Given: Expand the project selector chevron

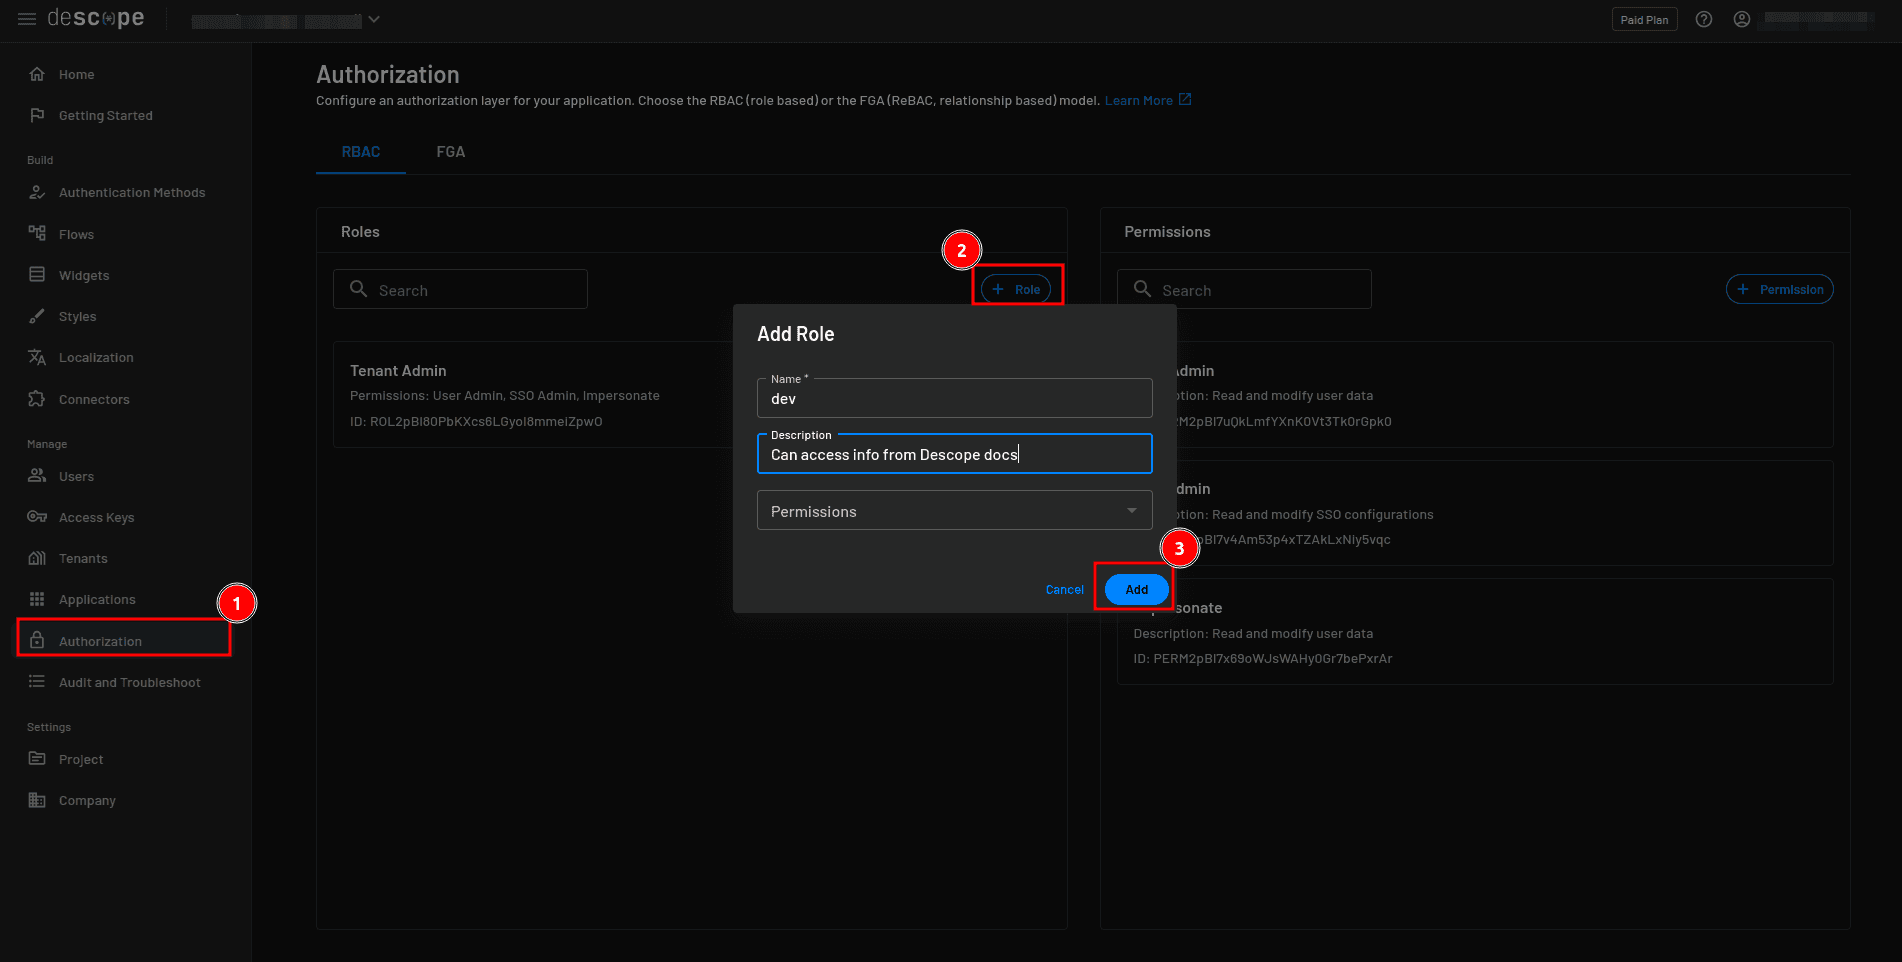Looking at the screenshot, I should (374, 19).
